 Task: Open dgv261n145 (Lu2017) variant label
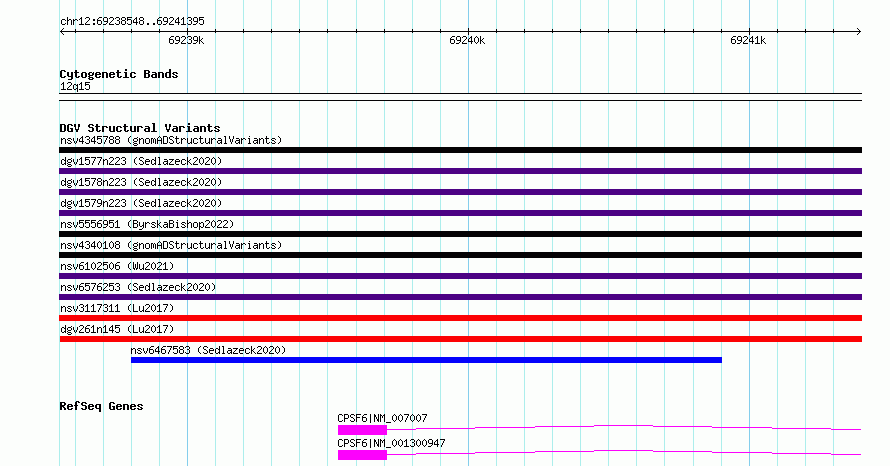pyautogui.click(x=117, y=329)
